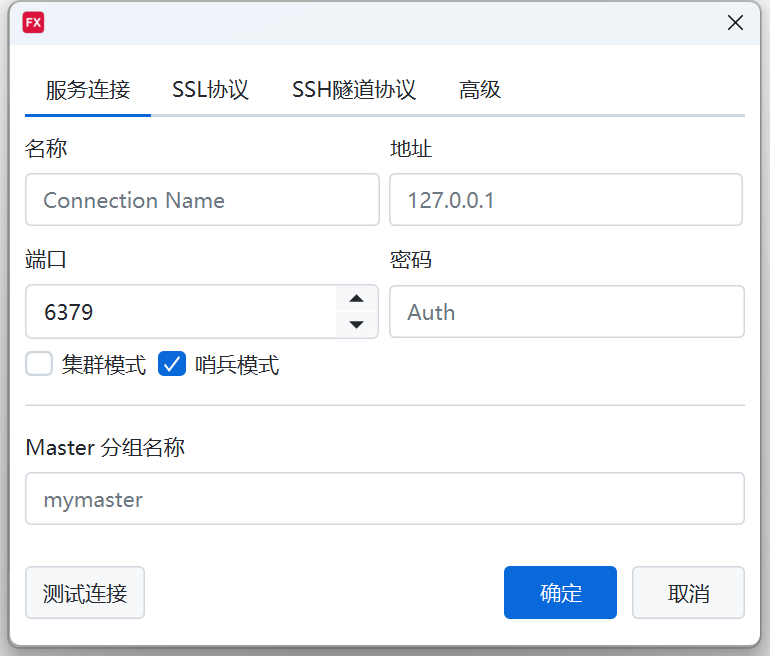The width and height of the screenshot is (770, 656).
Task: Click the mymaster group name field
Action: pos(384,499)
